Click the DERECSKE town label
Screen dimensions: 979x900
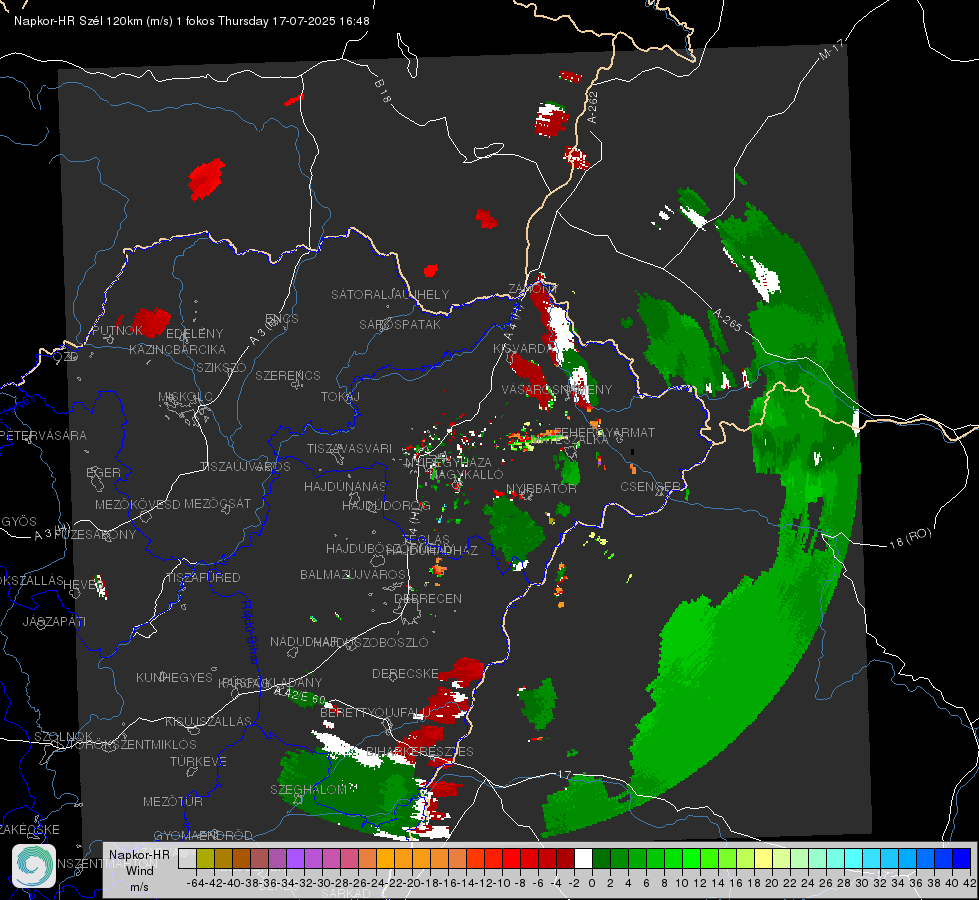406,674
